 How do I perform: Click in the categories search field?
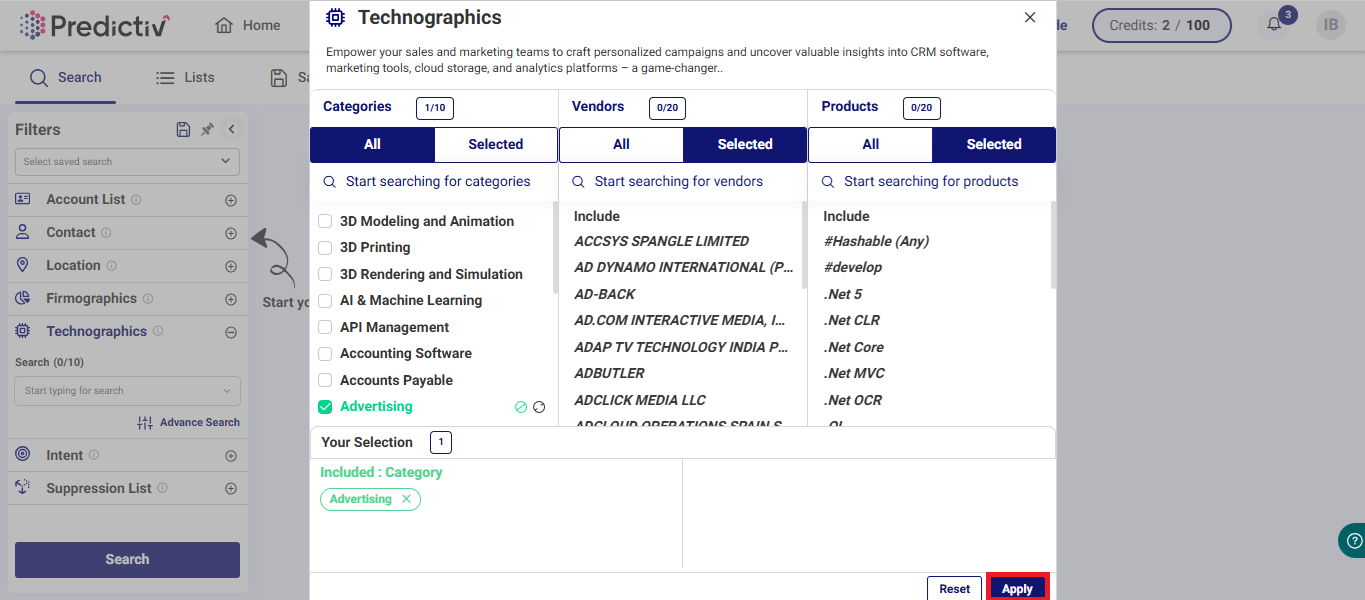[434, 182]
